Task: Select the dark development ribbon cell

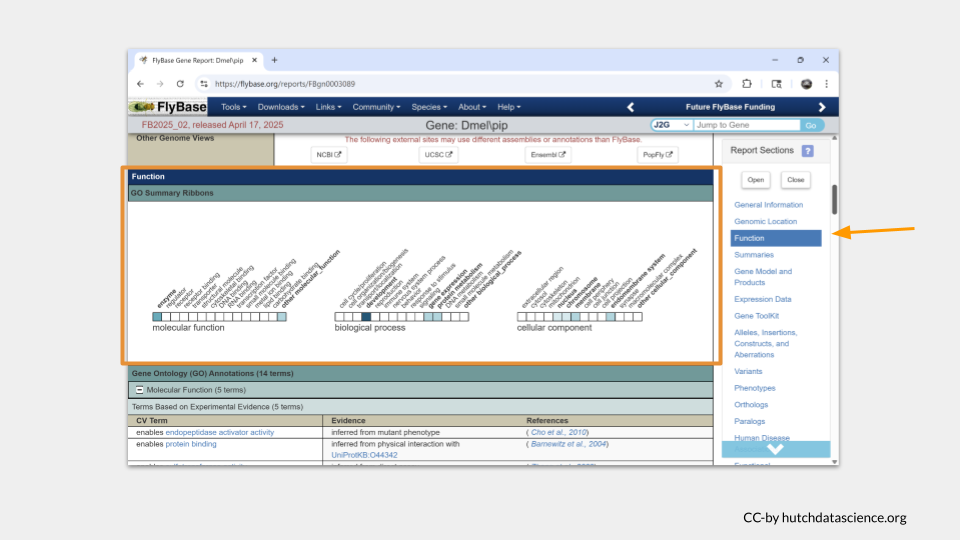Action: (x=366, y=317)
